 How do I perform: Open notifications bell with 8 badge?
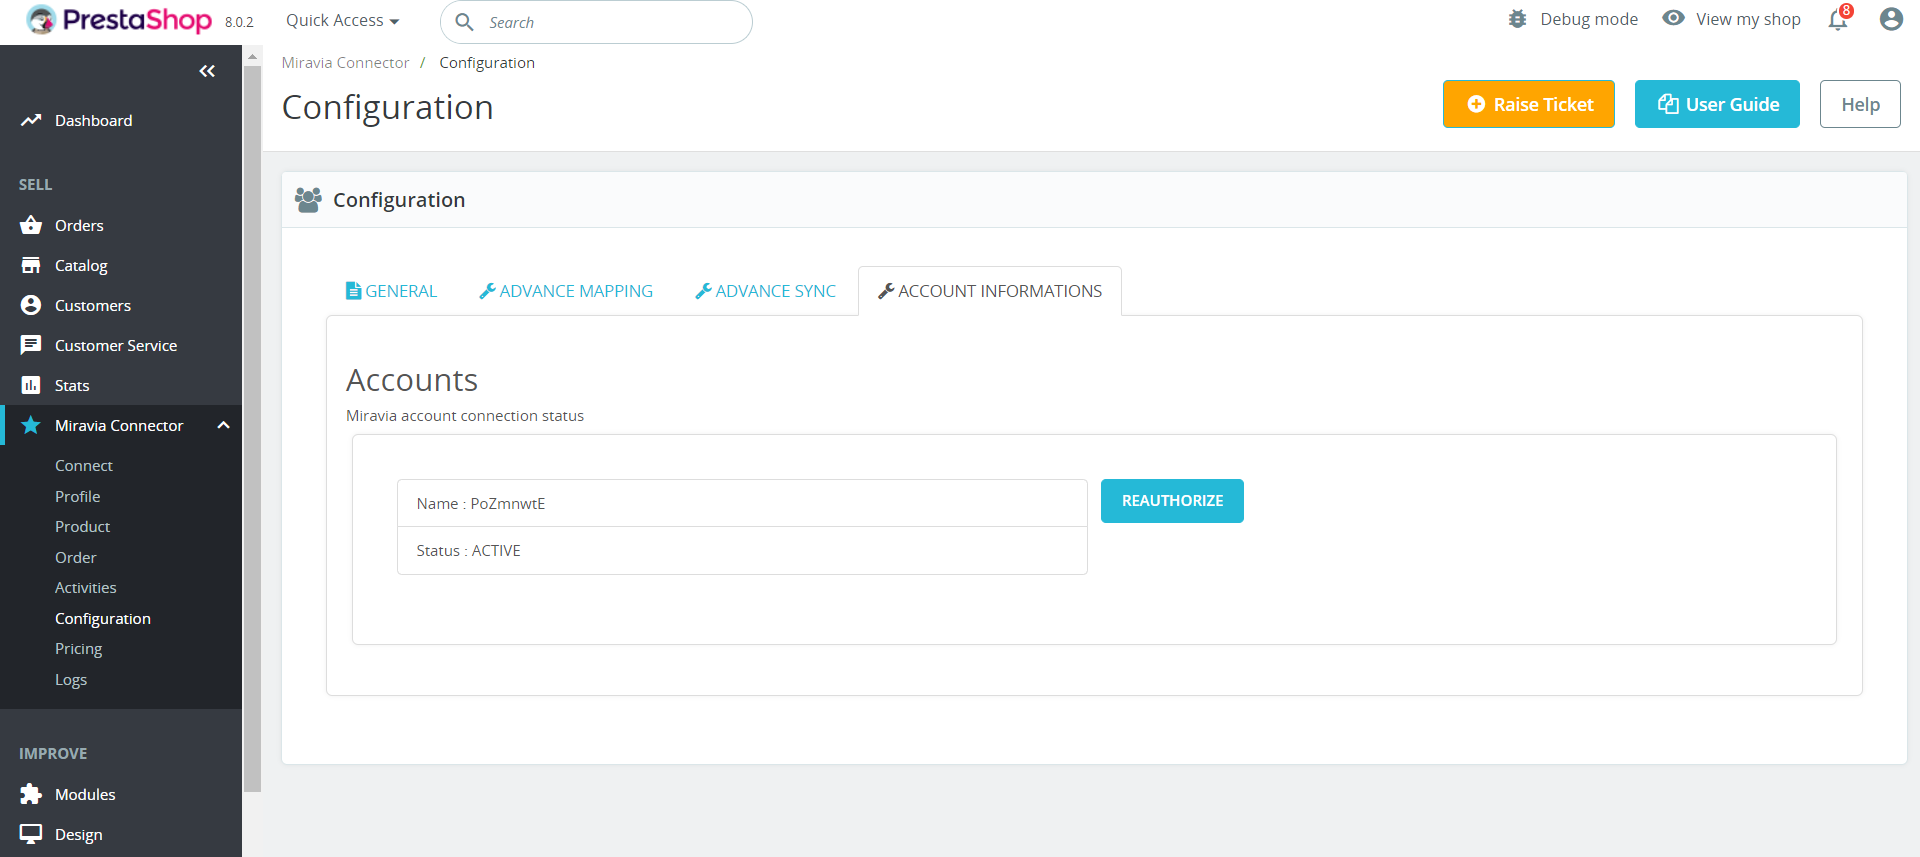point(1839,18)
